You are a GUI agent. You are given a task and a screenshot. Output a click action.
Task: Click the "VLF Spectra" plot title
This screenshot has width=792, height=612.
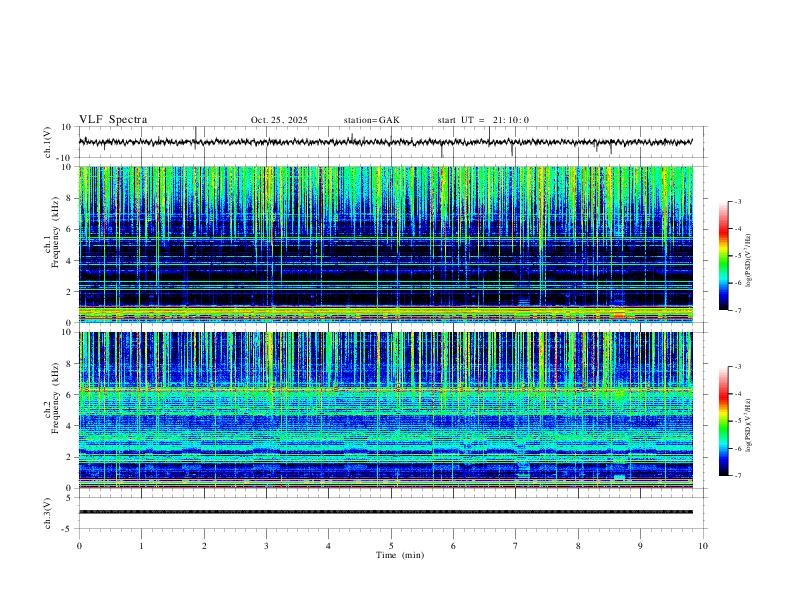(x=113, y=120)
